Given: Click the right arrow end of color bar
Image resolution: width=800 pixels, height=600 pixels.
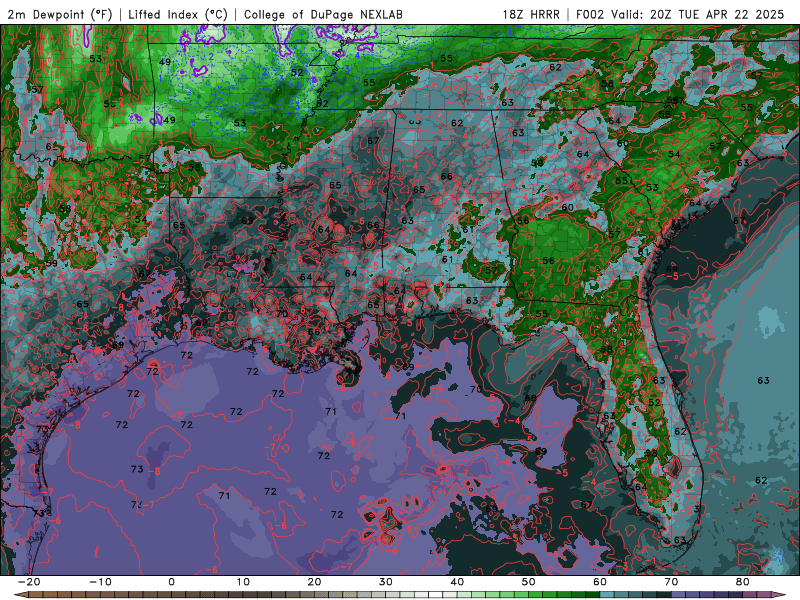Looking at the screenshot, I should click(780, 595).
